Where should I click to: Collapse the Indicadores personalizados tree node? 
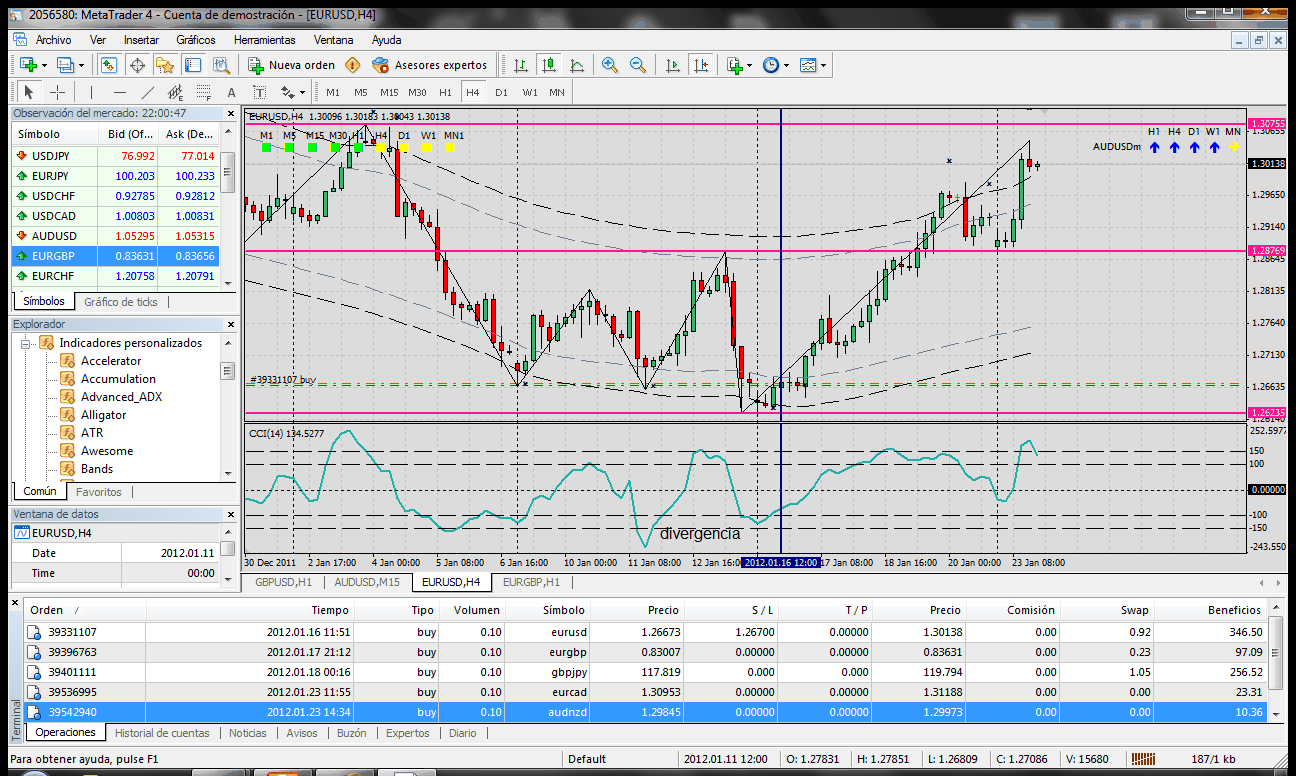[x=26, y=343]
